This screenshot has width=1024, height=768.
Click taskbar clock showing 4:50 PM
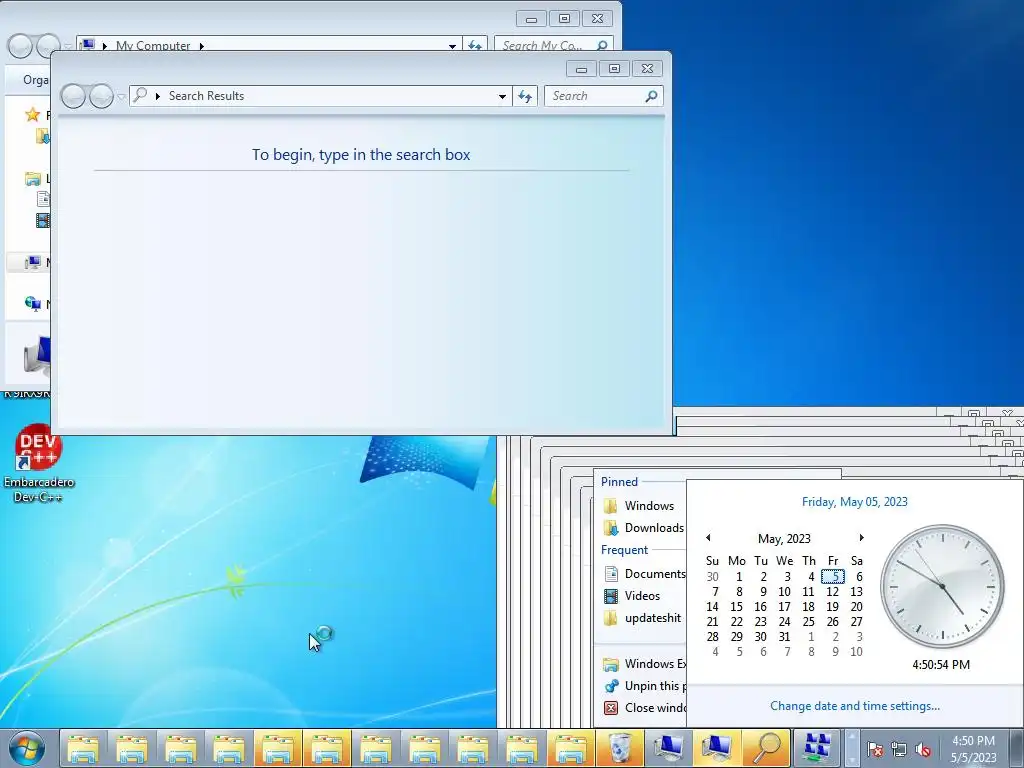pos(973,748)
